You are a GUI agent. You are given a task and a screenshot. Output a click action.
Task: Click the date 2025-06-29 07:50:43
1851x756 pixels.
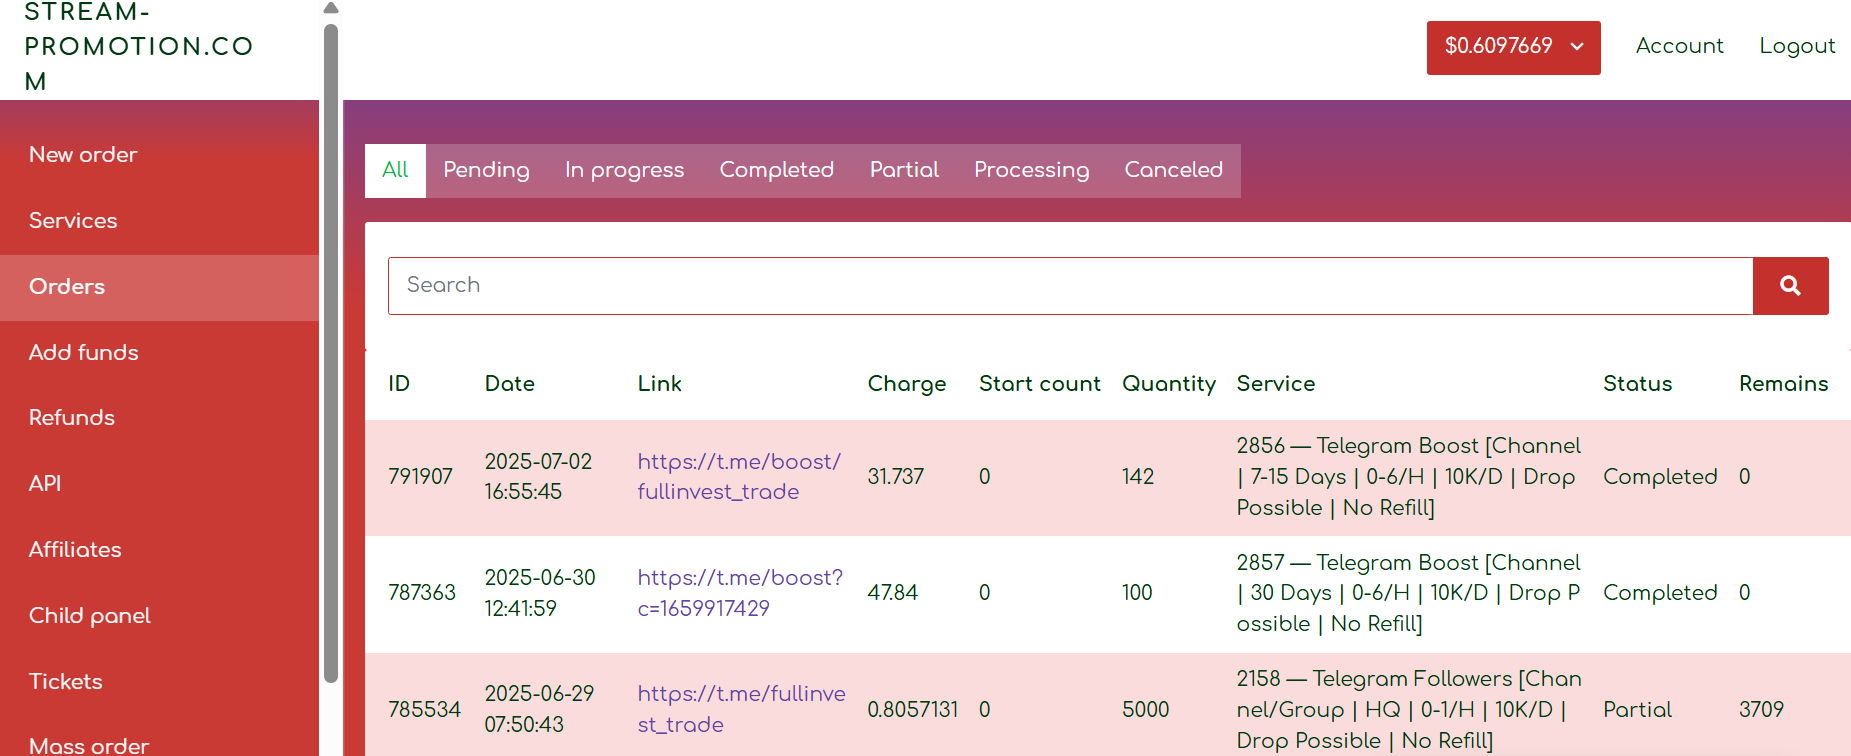[539, 709]
